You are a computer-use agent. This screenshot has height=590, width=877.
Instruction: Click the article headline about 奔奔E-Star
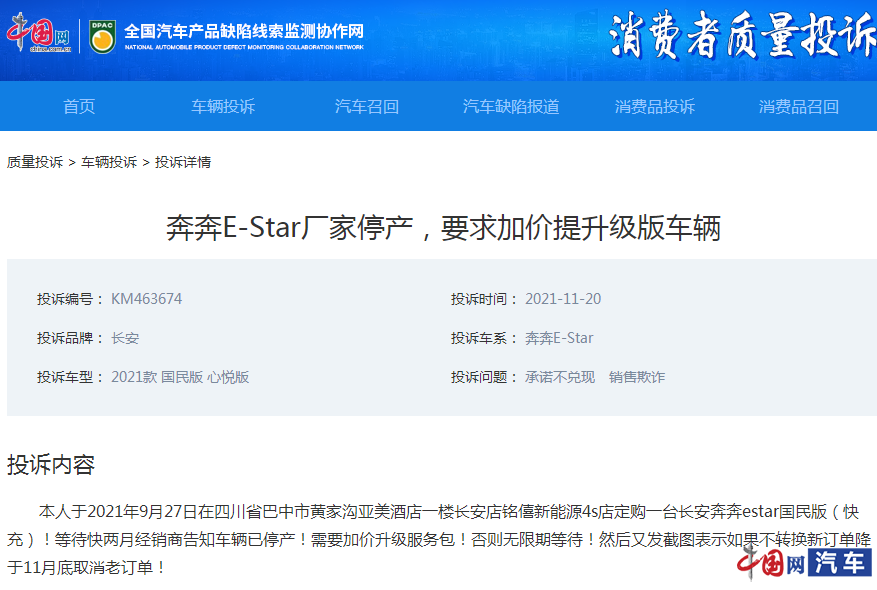[443, 228]
